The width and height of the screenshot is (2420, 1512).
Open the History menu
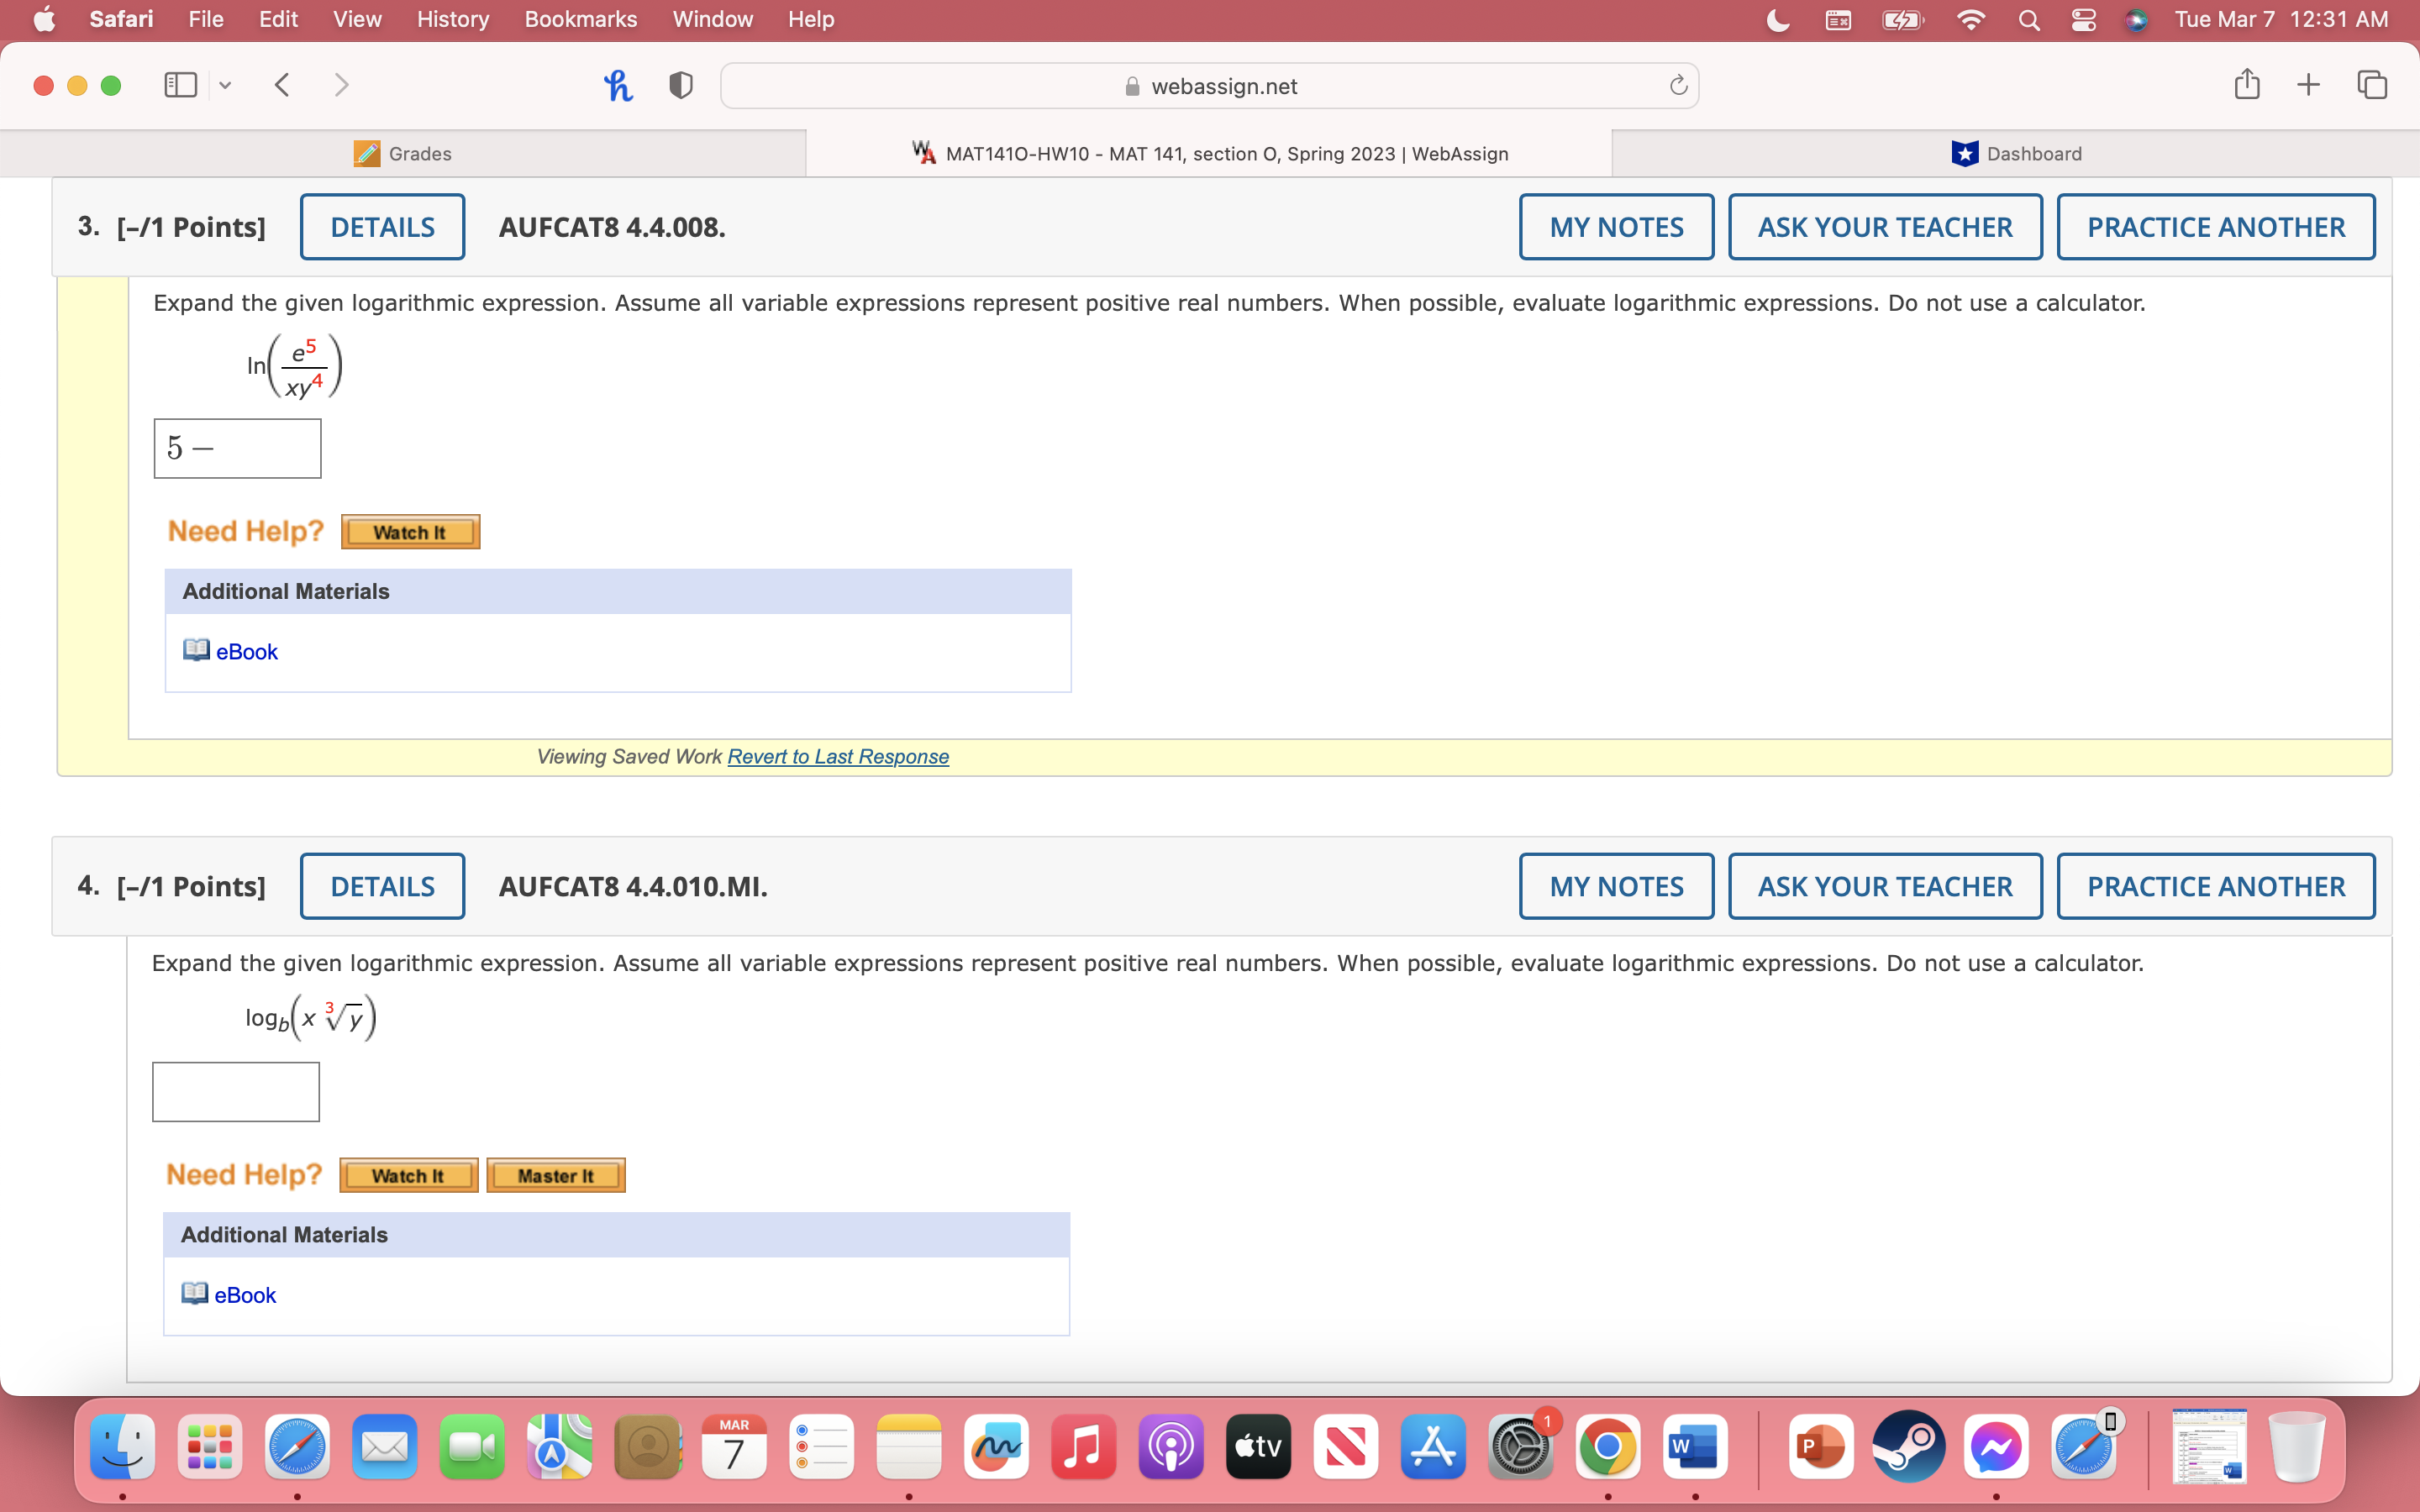click(x=452, y=19)
